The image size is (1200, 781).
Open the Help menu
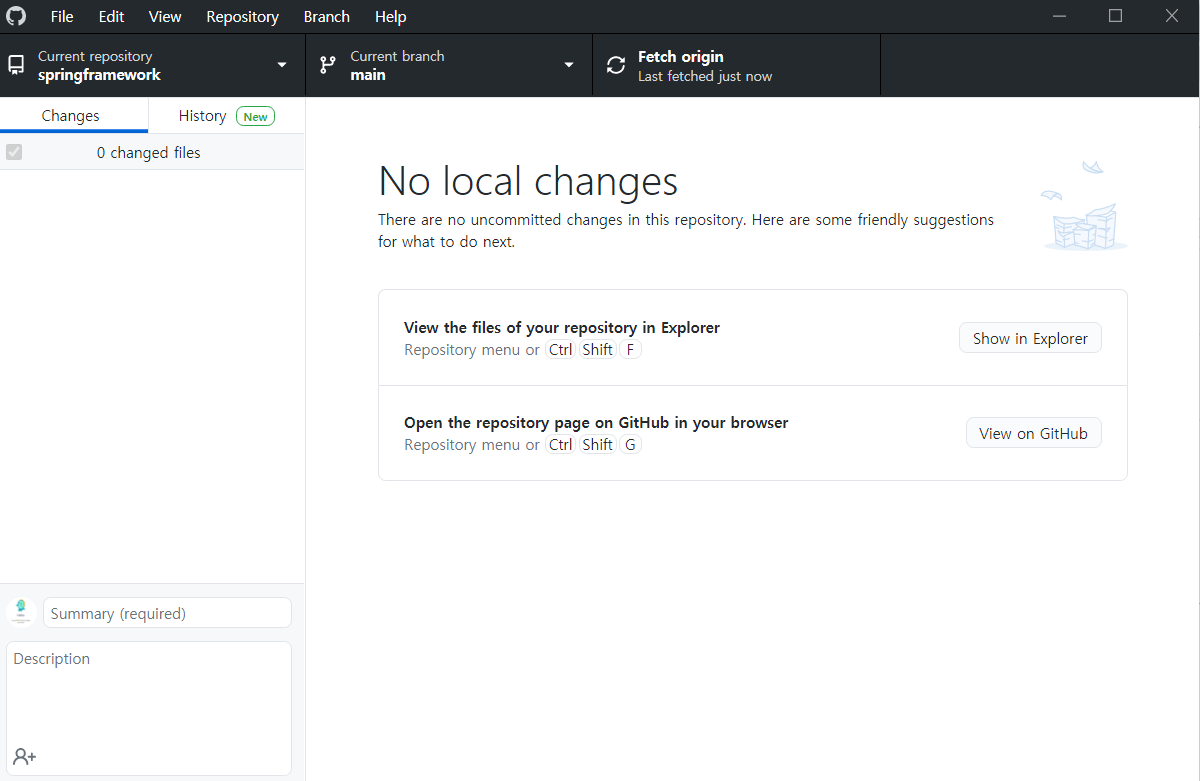(391, 16)
